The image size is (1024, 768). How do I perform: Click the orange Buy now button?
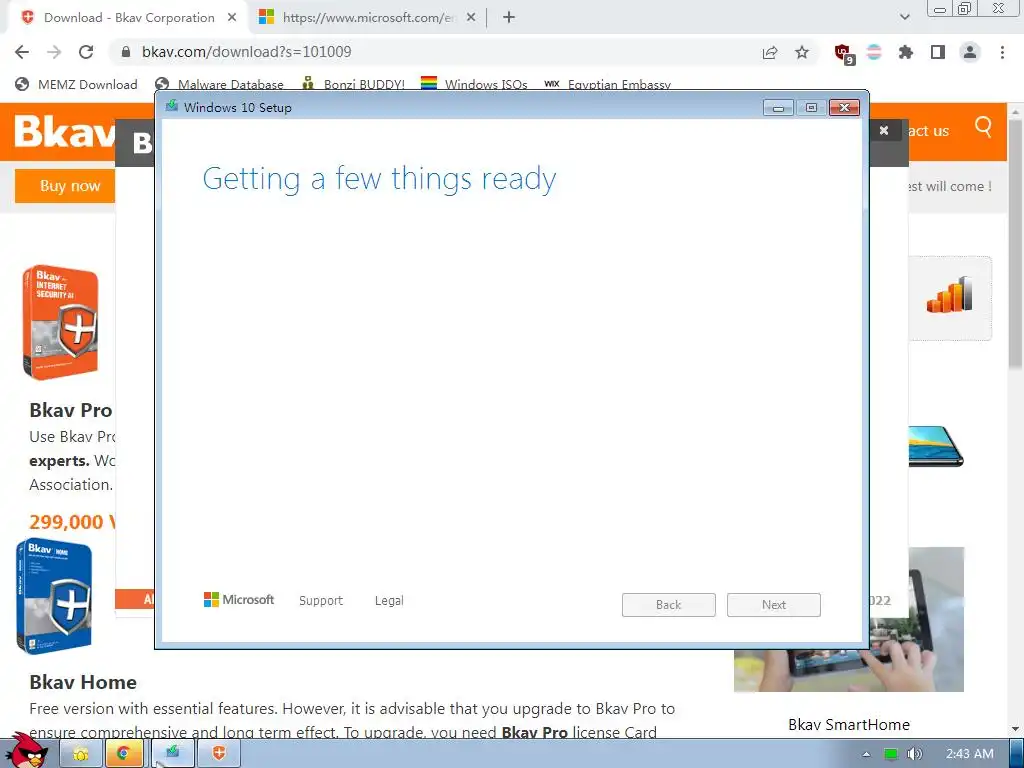coord(65,186)
